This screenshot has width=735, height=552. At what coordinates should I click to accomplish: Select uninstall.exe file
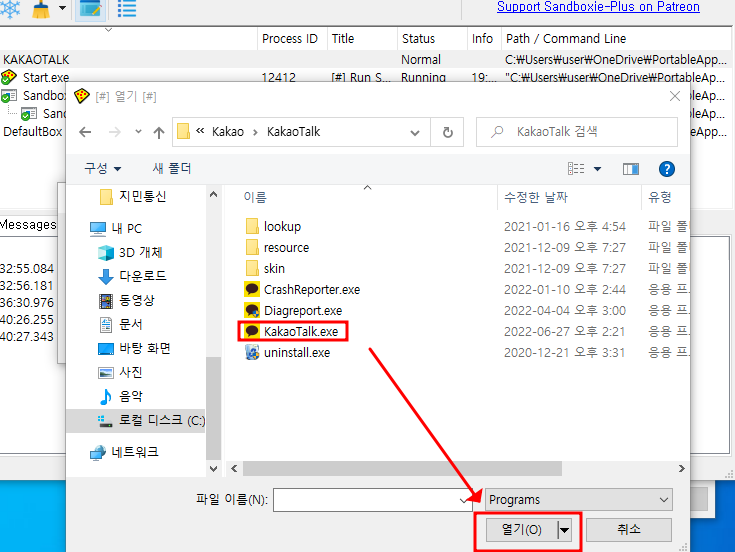click(287, 352)
